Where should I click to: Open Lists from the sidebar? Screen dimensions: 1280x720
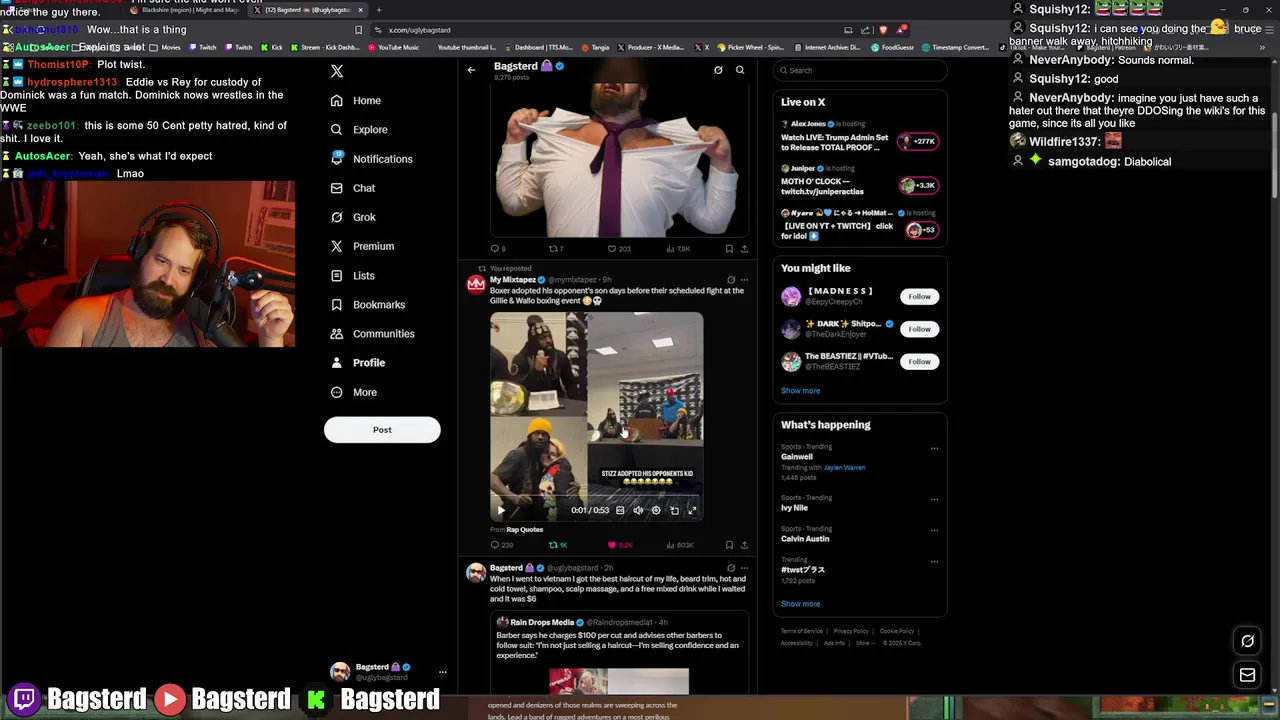coord(352,276)
